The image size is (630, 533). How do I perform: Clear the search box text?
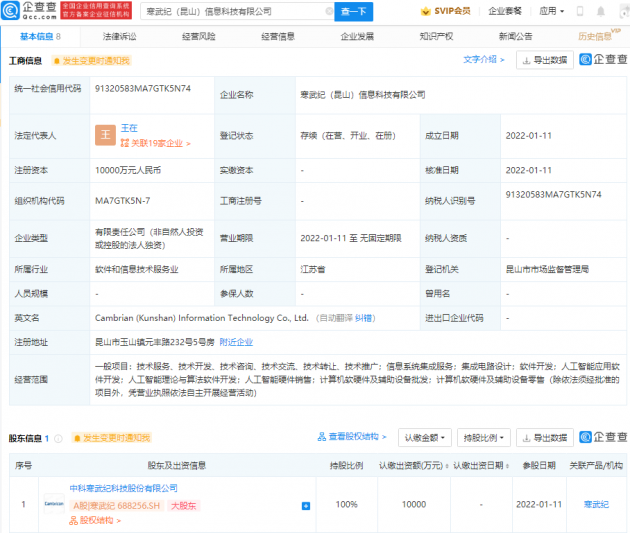[x=329, y=11]
